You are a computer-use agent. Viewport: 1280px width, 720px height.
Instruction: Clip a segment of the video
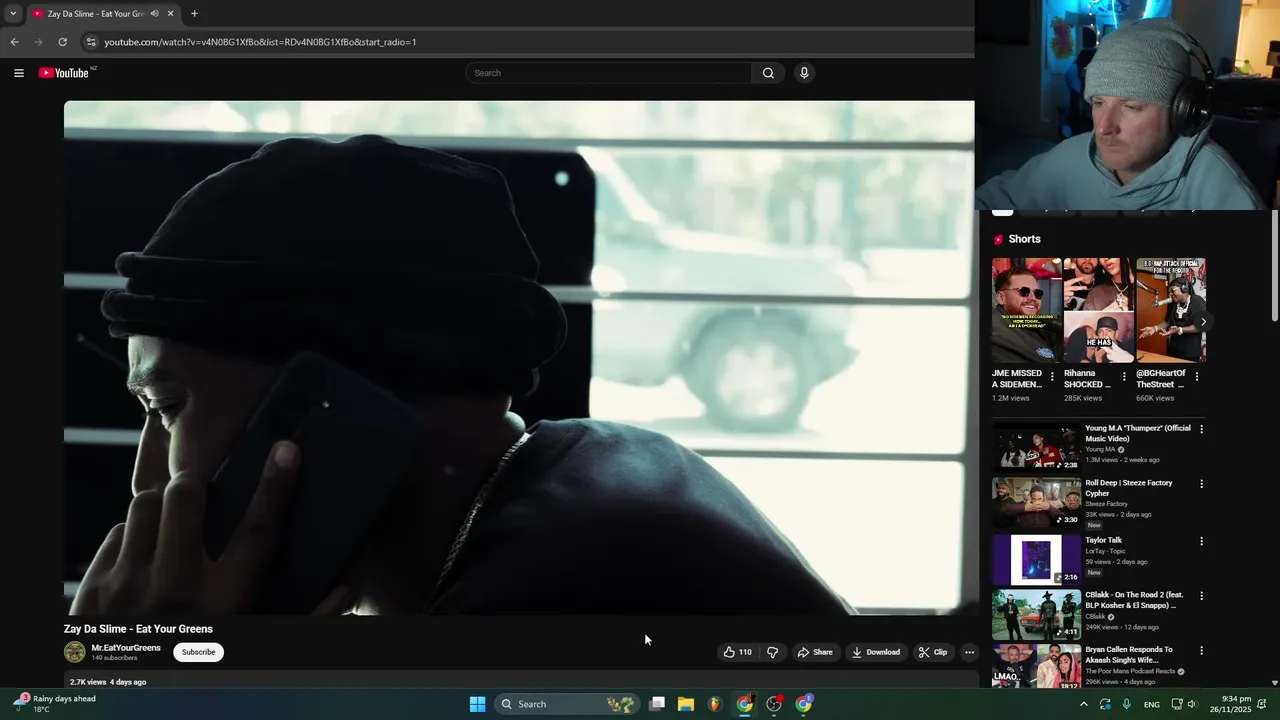pyautogui.click(x=933, y=652)
